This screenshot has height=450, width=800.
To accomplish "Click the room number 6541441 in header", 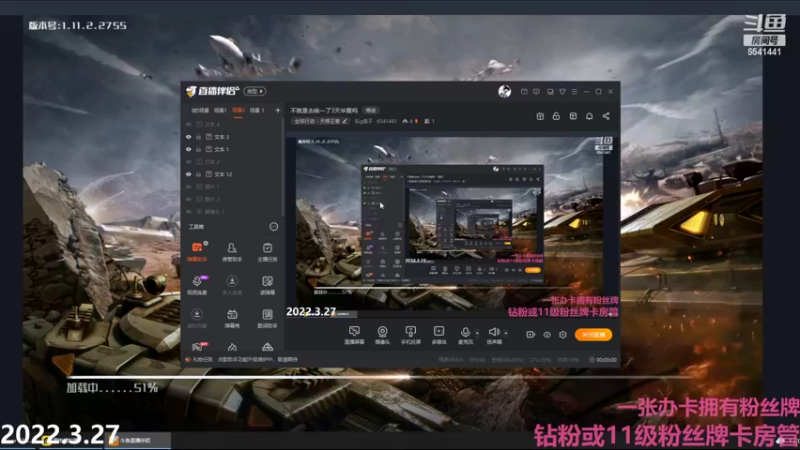I will (387, 121).
